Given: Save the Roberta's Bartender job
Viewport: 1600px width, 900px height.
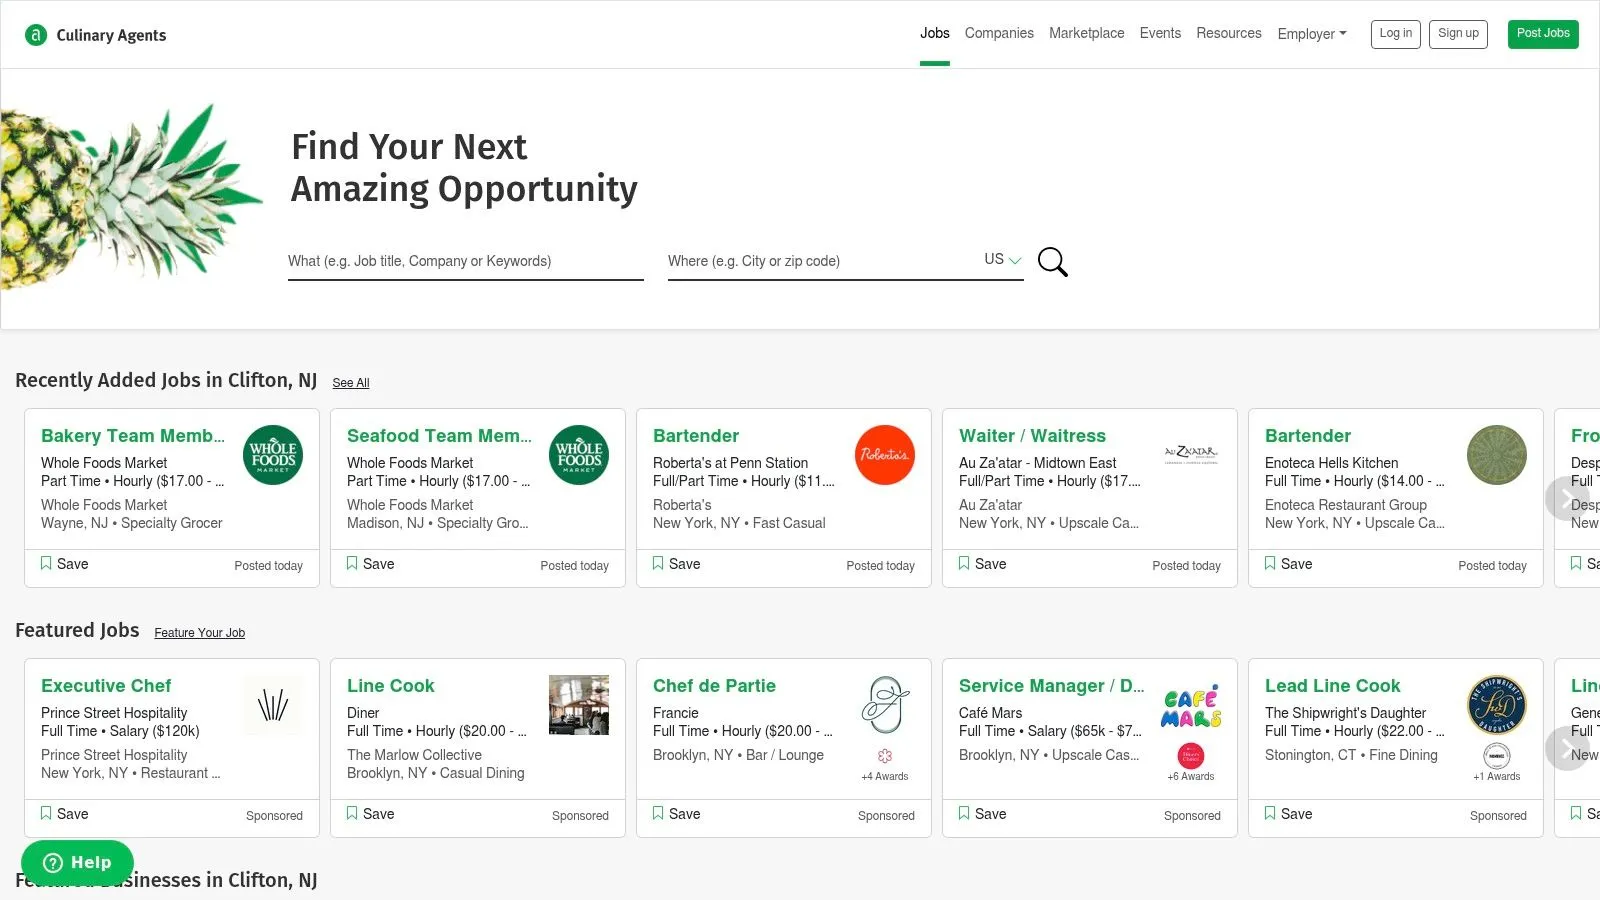Looking at the screenshot, I should (x=676, y=564).
